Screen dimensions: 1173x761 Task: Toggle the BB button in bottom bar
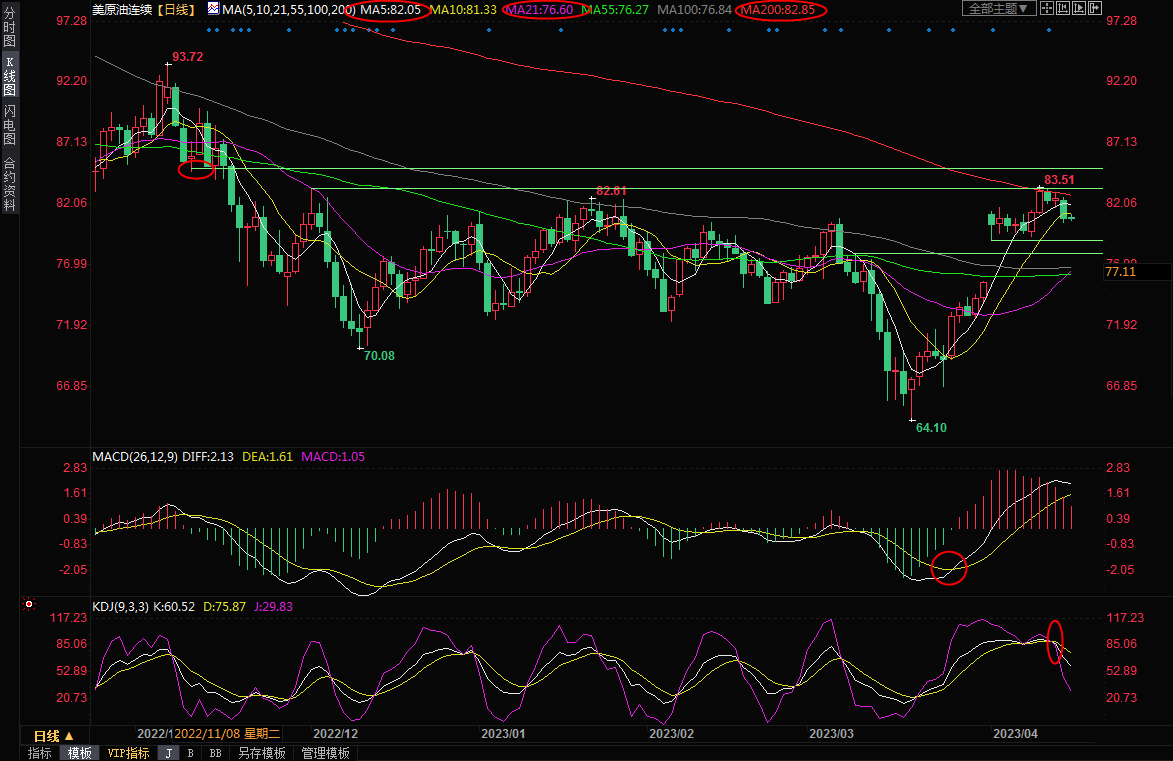point(215,753)
